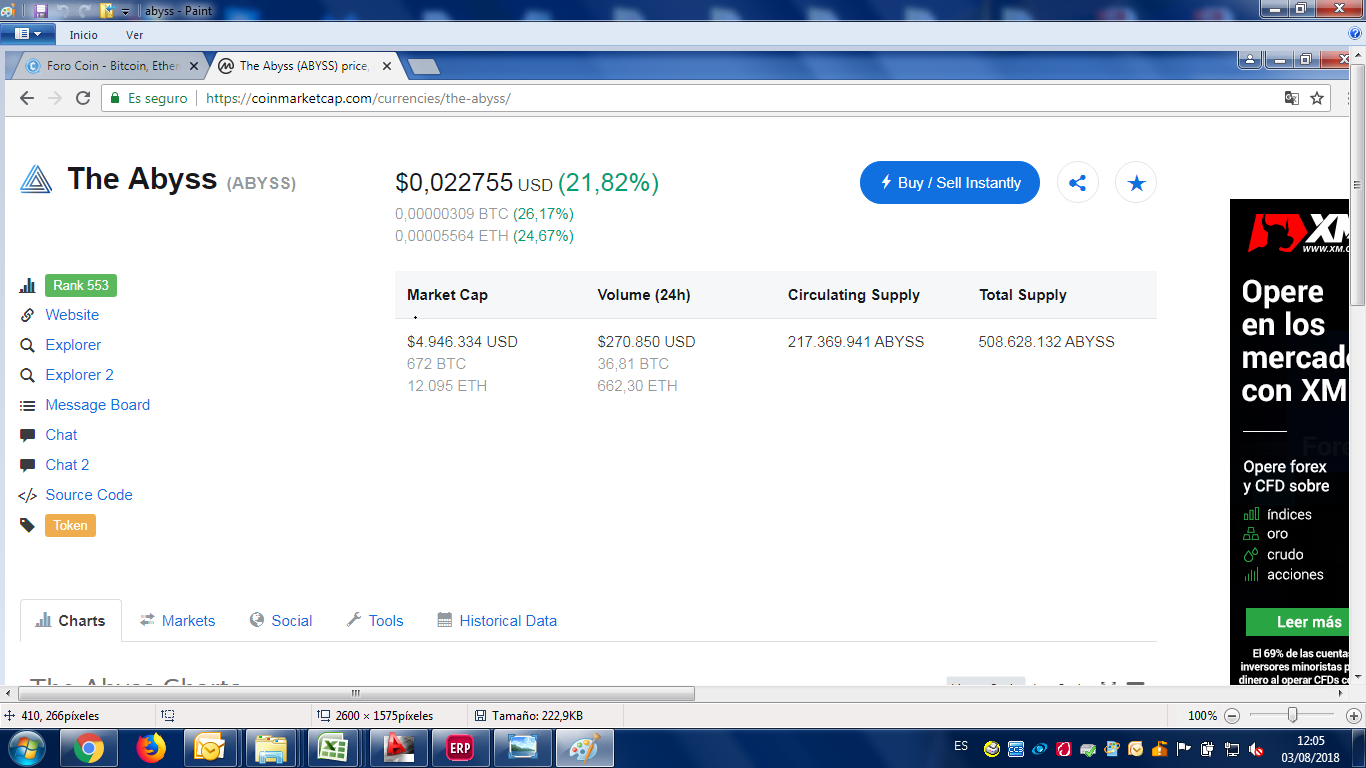Switch to the Ver ribbon tab
The image size is (1366, 768).
135,35
